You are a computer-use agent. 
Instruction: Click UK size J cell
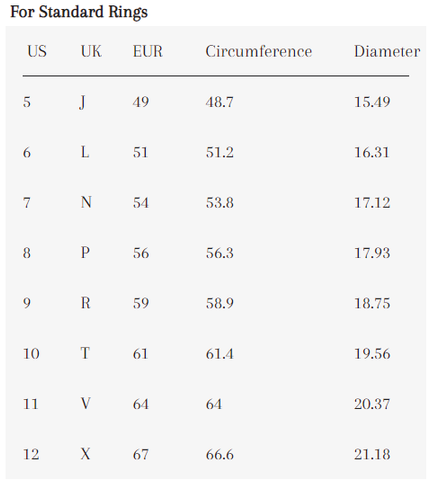click(83, 103)
